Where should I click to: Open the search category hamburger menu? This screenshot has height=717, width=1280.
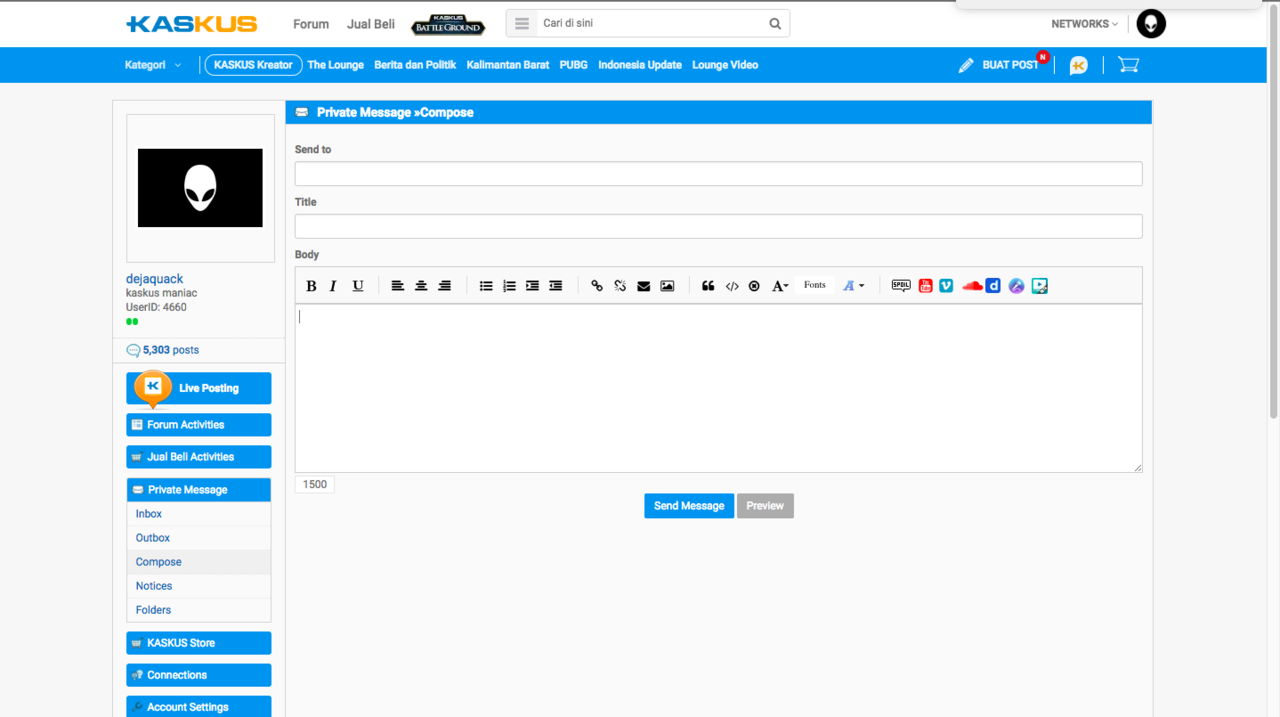(522, 23)
